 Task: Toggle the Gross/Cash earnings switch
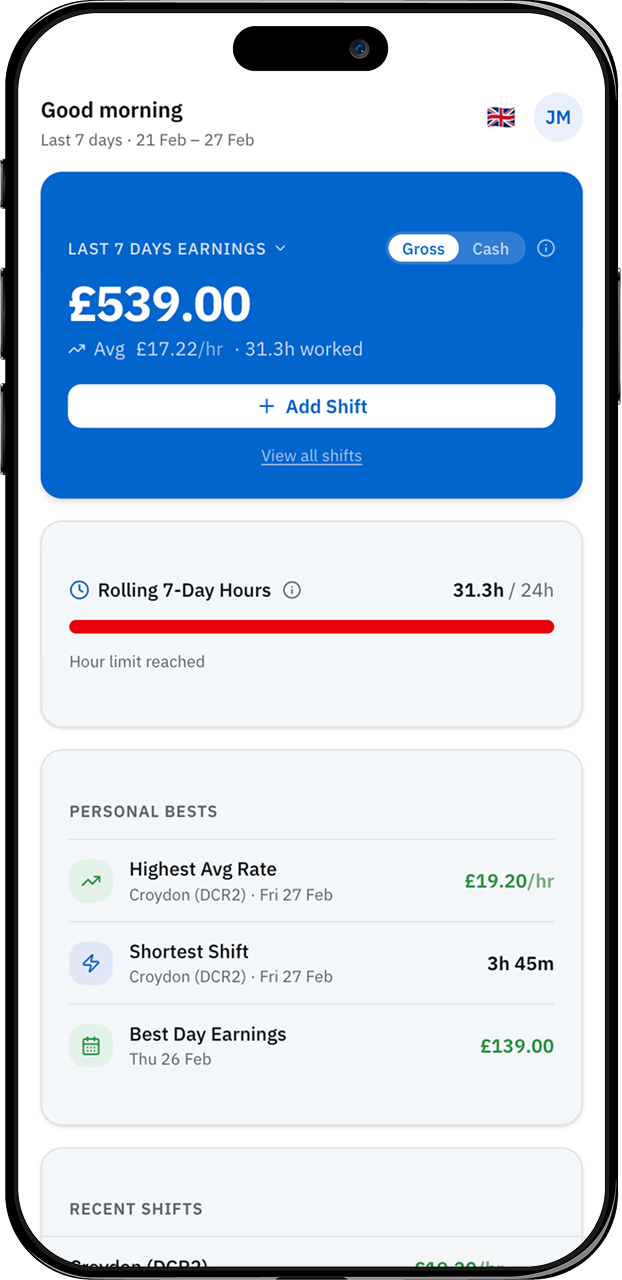[455, 248]
